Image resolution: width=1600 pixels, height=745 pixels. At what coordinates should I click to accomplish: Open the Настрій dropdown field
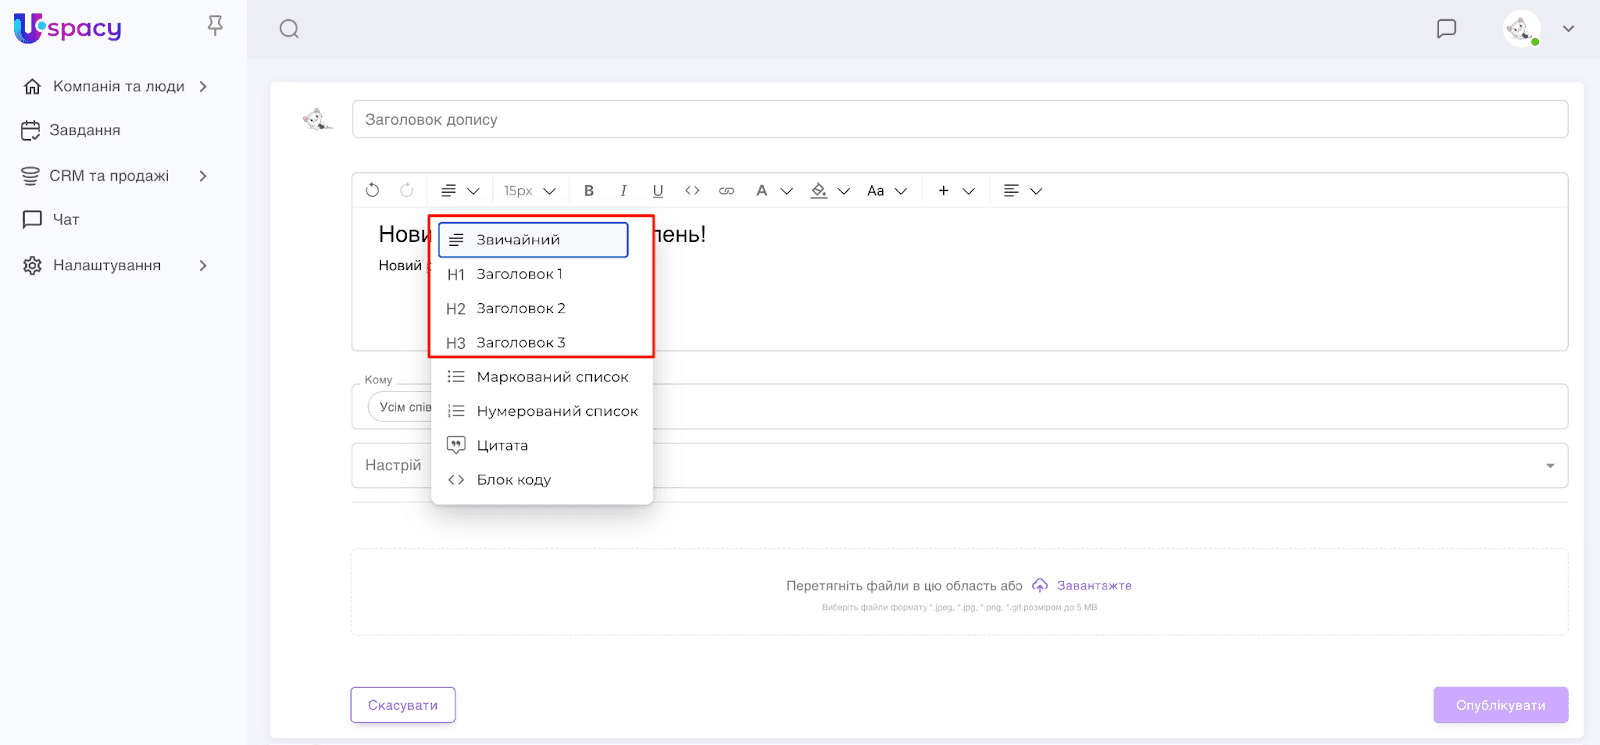958,465
